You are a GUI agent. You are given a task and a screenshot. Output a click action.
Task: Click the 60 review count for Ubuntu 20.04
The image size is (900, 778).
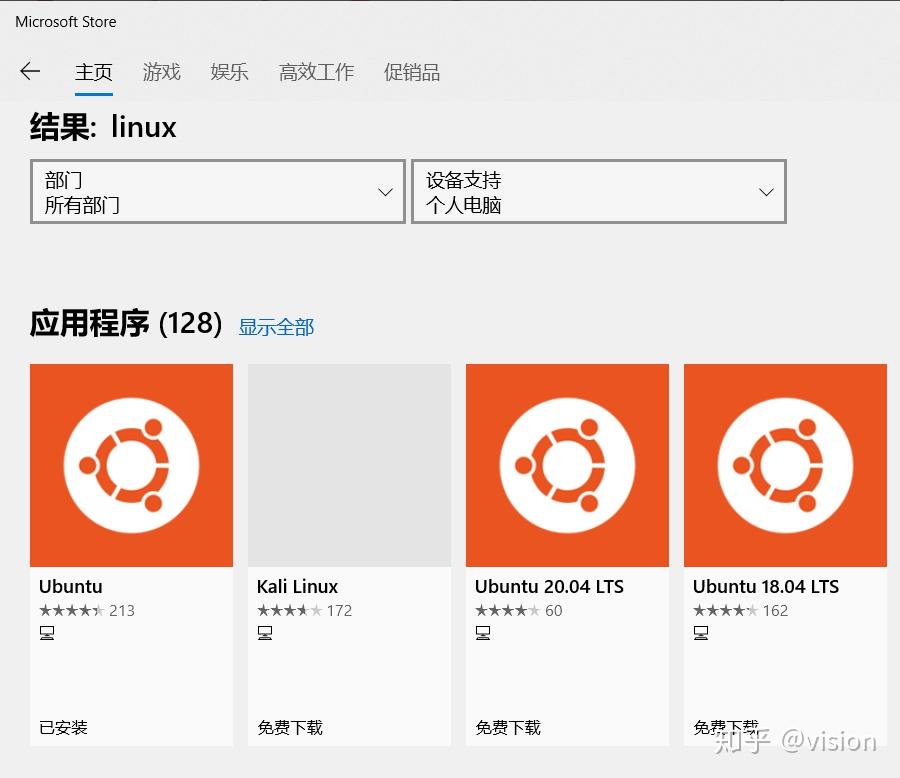click(x=553, y=610)
